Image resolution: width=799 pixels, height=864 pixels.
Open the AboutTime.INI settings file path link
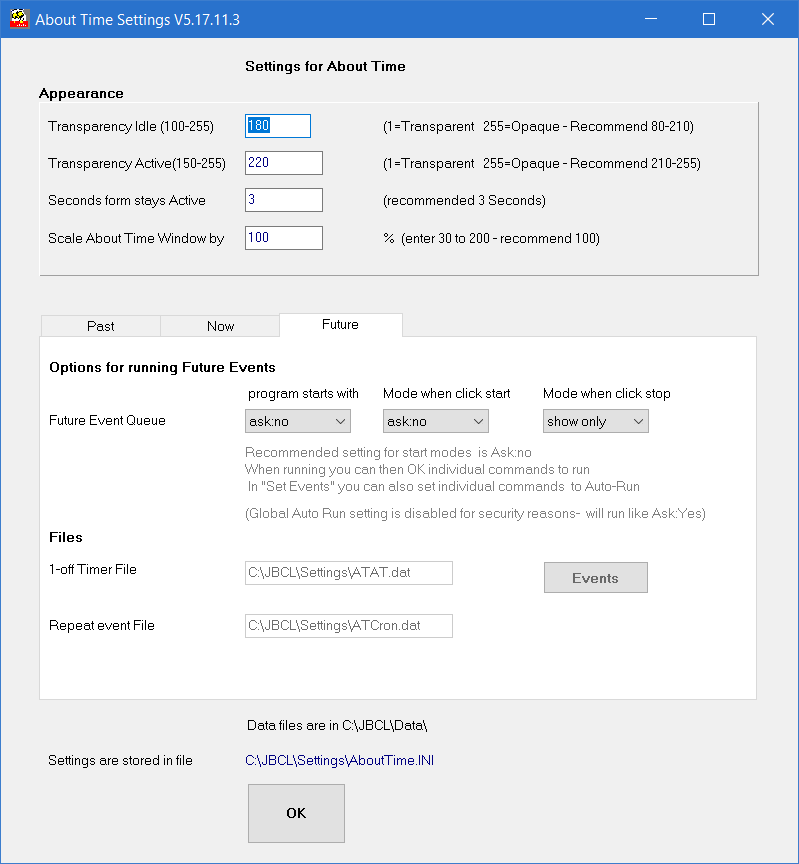tap(340, 761)
